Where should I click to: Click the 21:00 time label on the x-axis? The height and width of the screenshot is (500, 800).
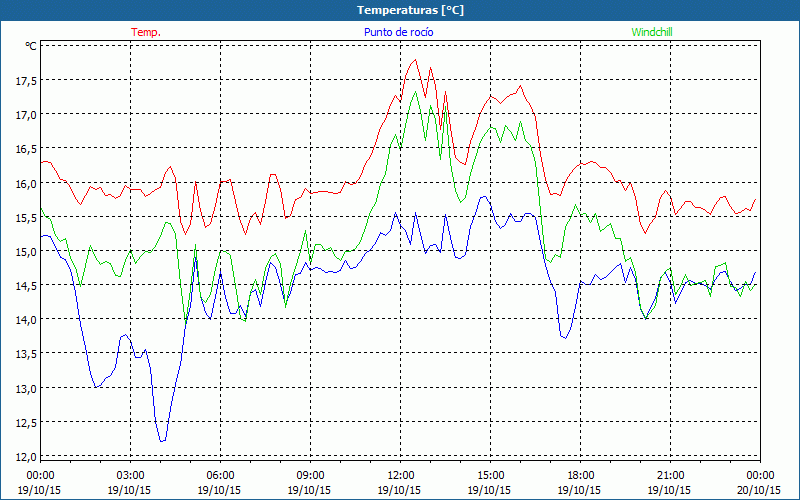(x=670, y=476)
